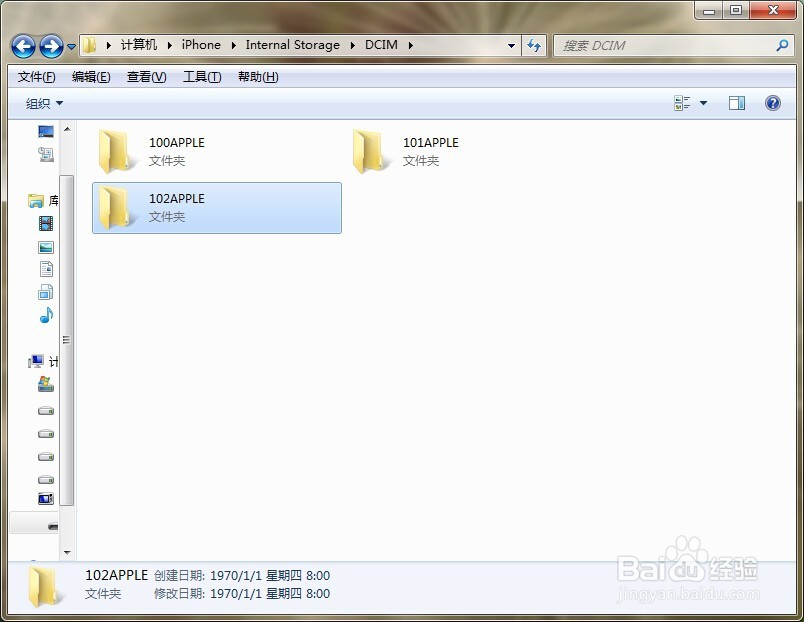
Task: Open the Documents library icon in sidebar
Action: [46, 269]
